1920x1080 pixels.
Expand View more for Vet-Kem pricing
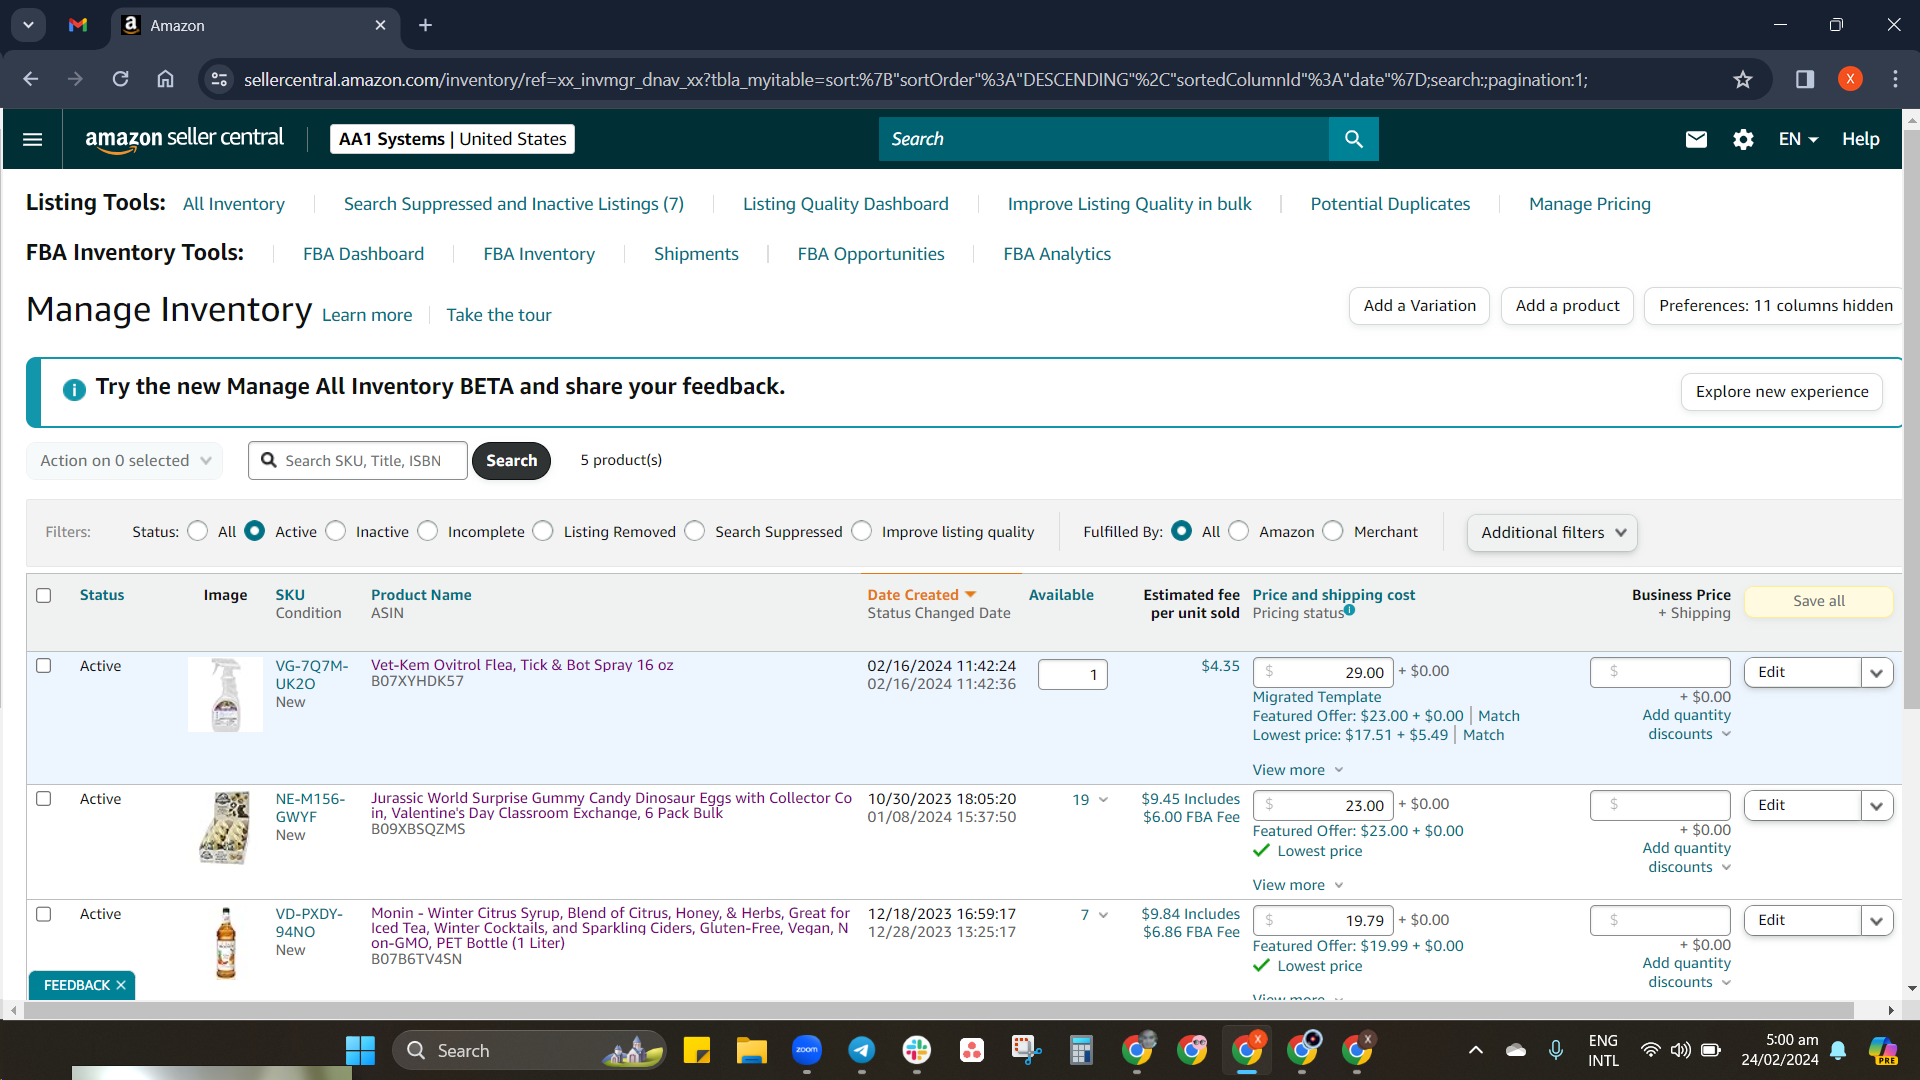click(x=1298, y=770)
